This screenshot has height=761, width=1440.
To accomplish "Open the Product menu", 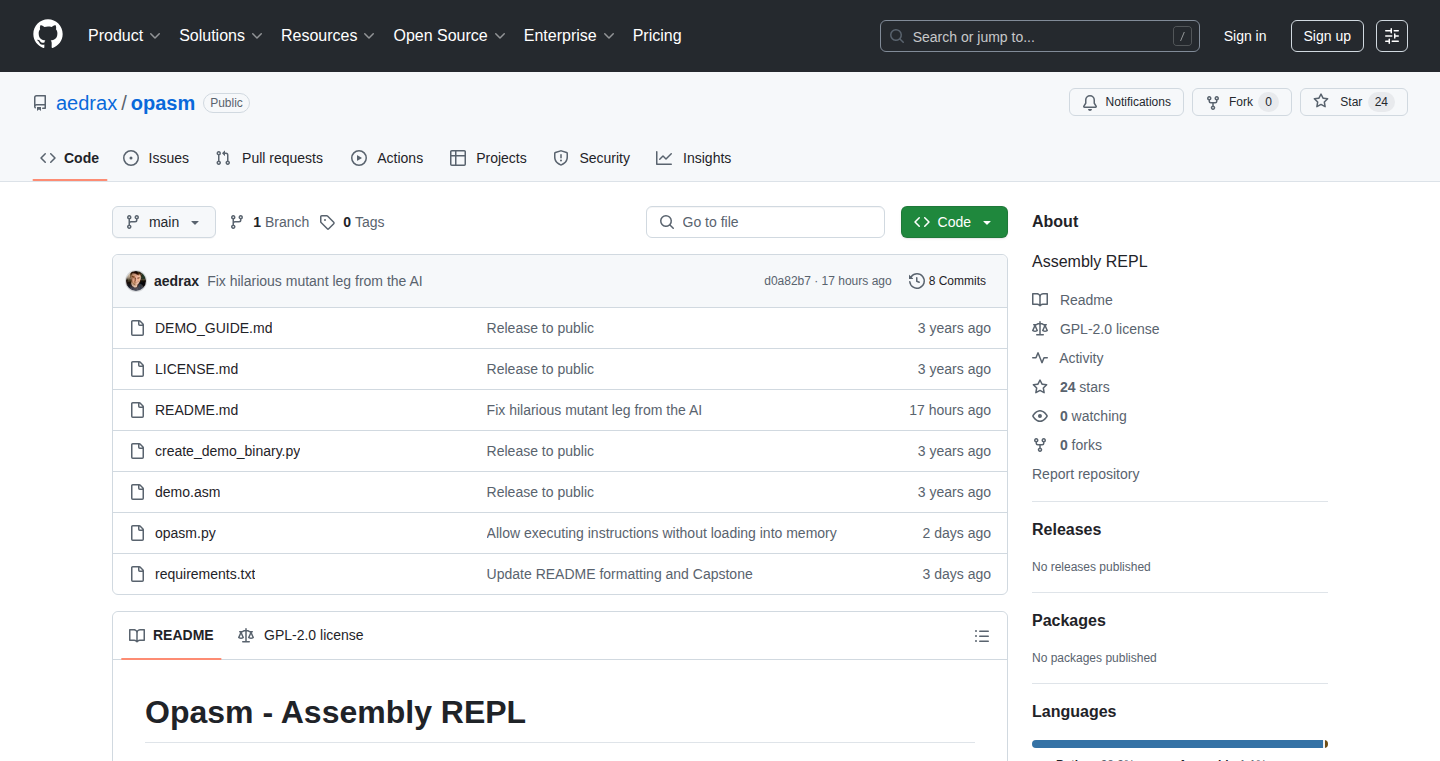I will [x=124, y=35].
